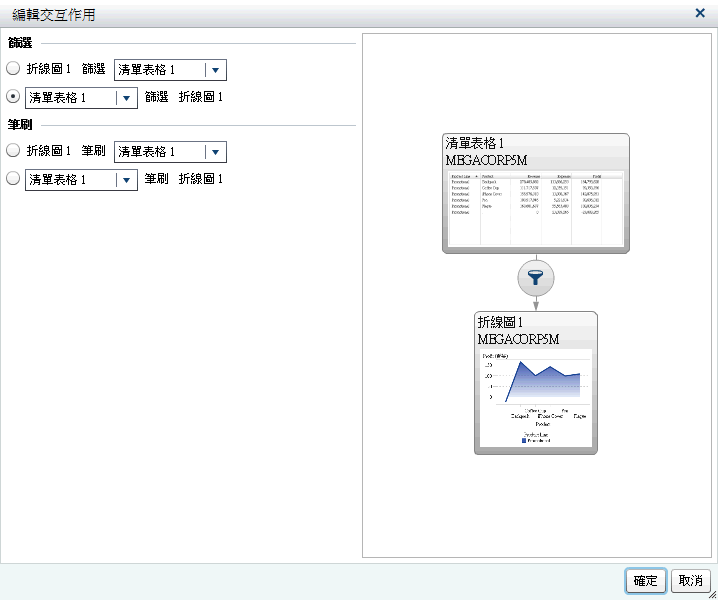
Task: Click the 清單表格 1 node title header
Action: pyautogui.click(x=536, y=151)
